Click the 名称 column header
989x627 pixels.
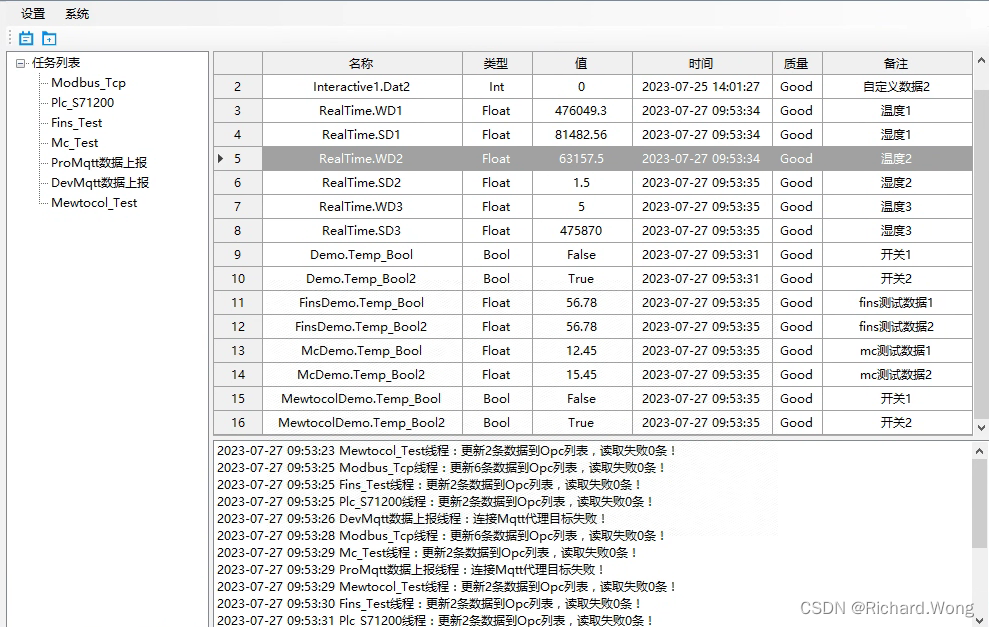coord(362,62)
